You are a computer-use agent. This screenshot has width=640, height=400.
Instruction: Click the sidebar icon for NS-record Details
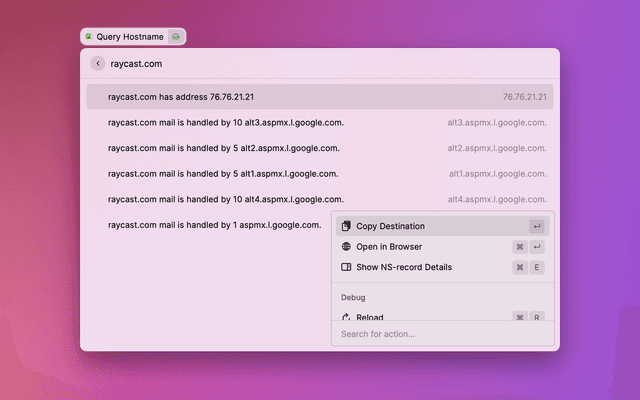click(346, 267)
